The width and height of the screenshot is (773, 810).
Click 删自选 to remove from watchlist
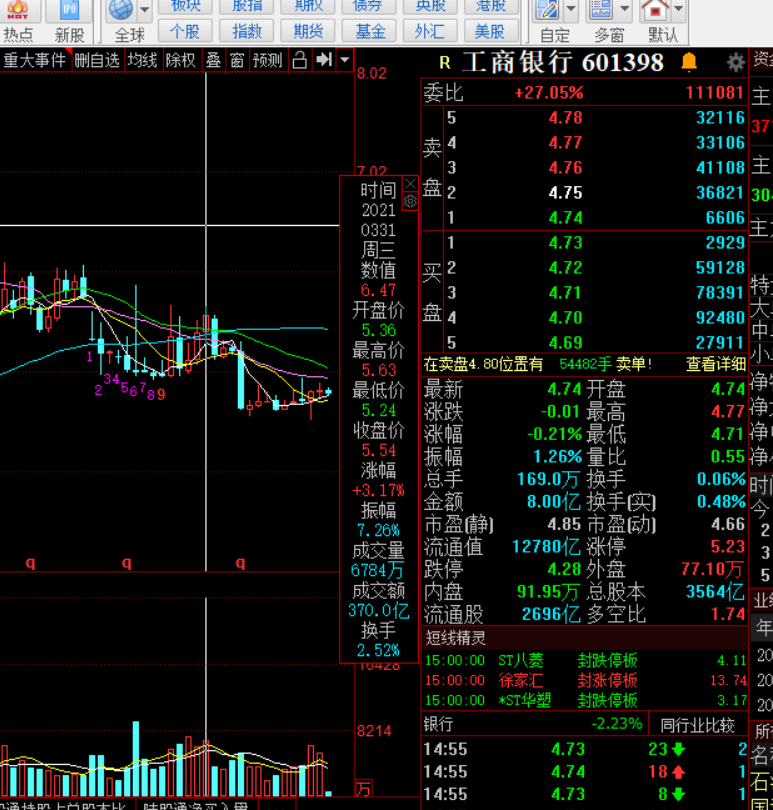pos(97,60)
